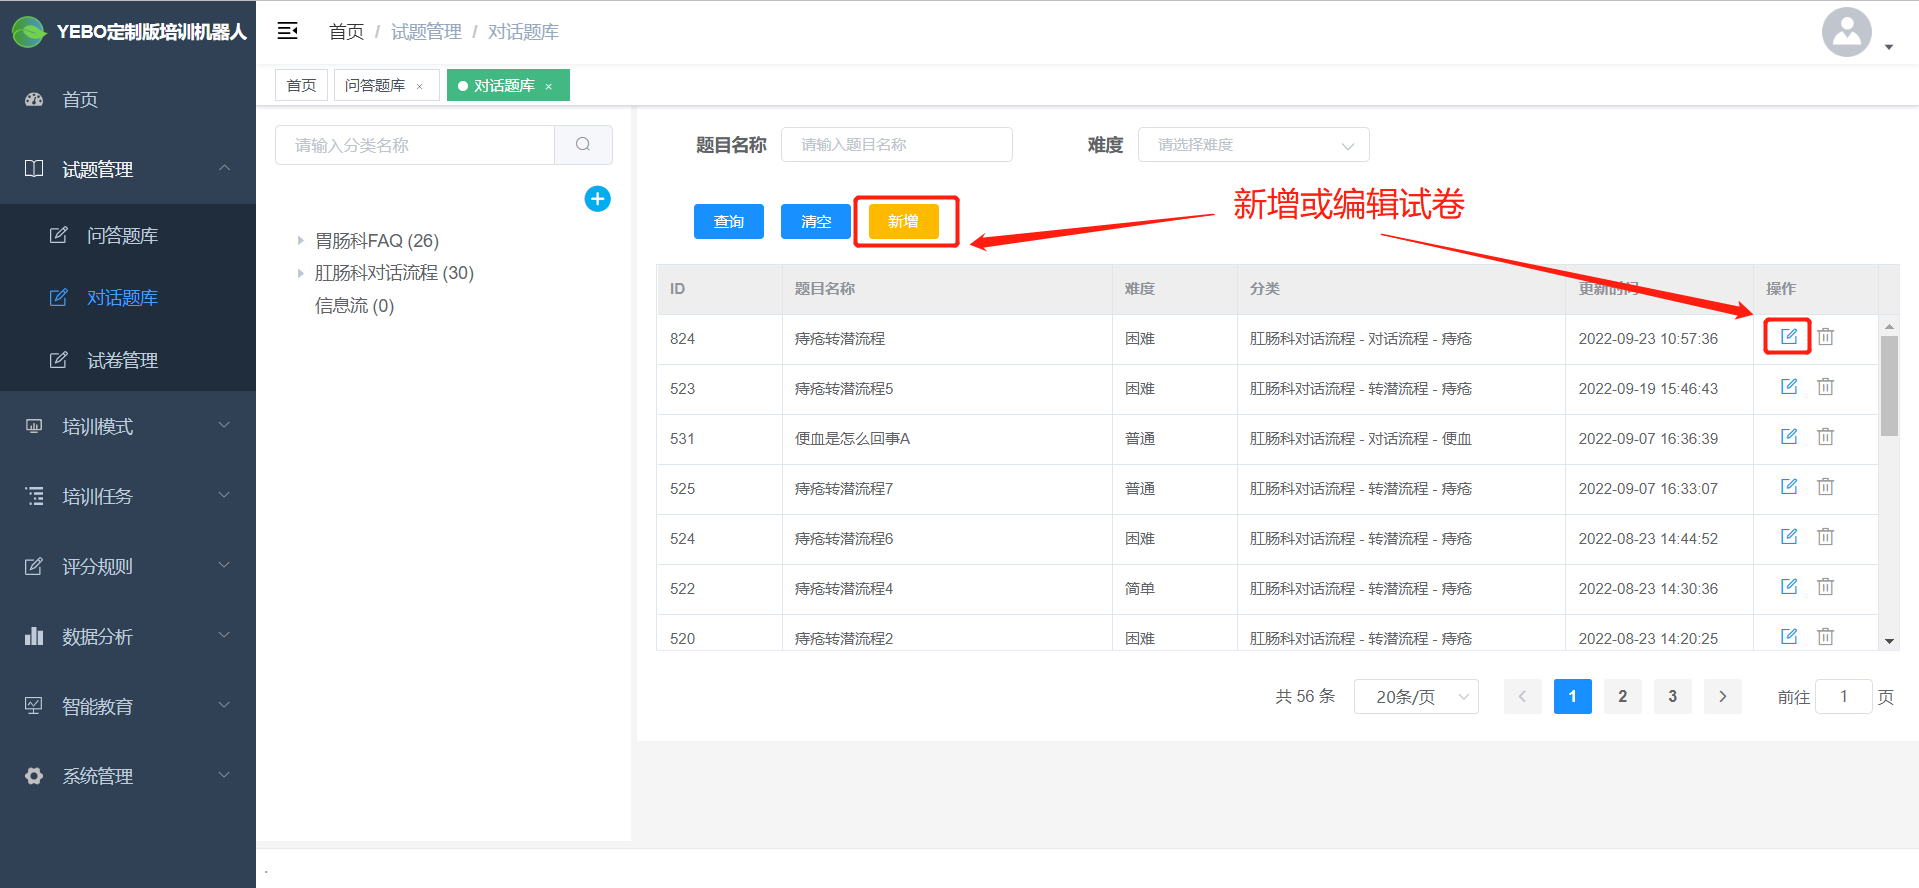Edit the row with ID 524

[x=1789, y=536]
